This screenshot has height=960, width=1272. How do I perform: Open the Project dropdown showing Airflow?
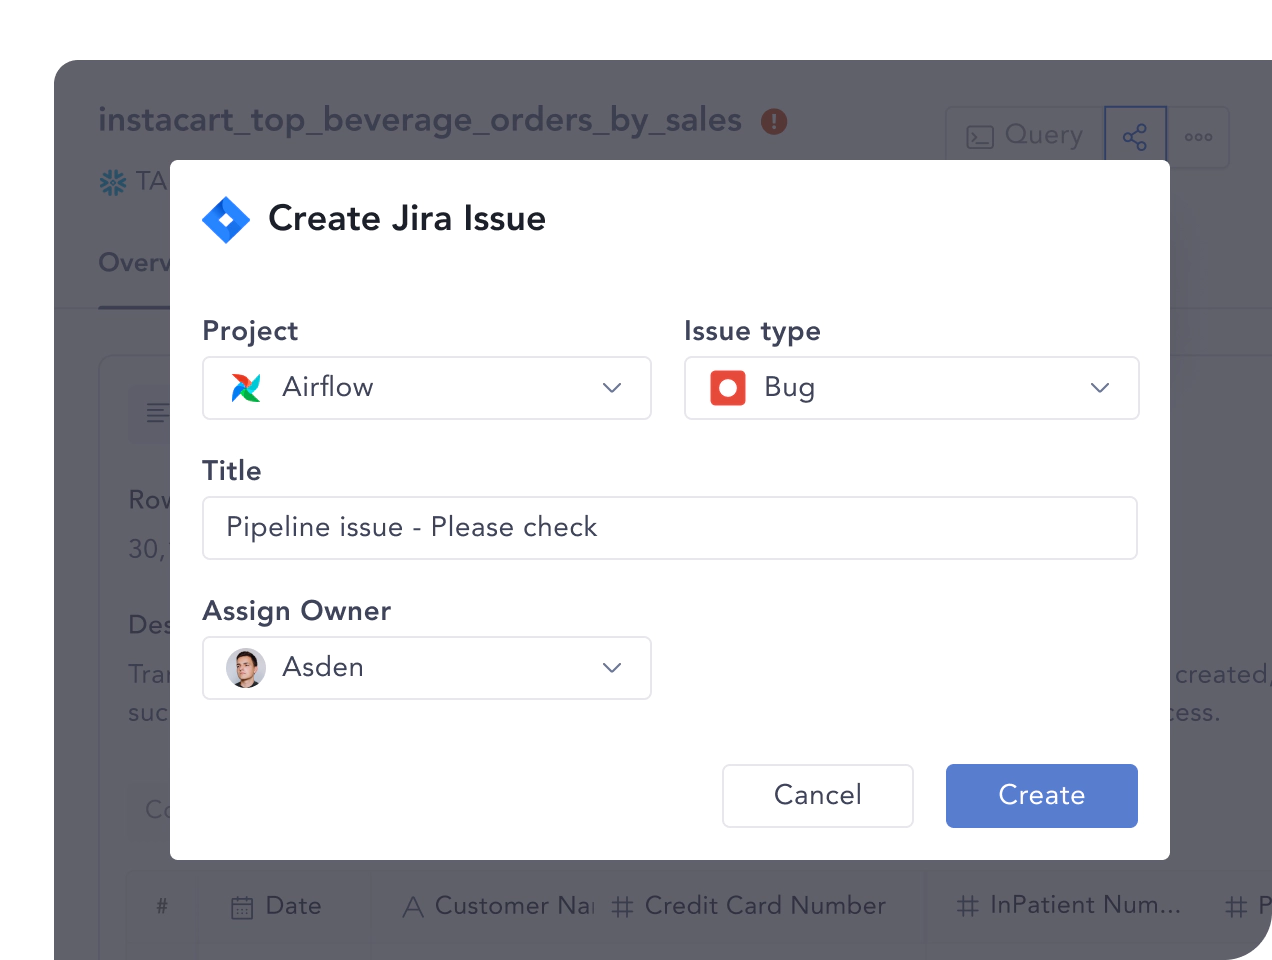427,388
